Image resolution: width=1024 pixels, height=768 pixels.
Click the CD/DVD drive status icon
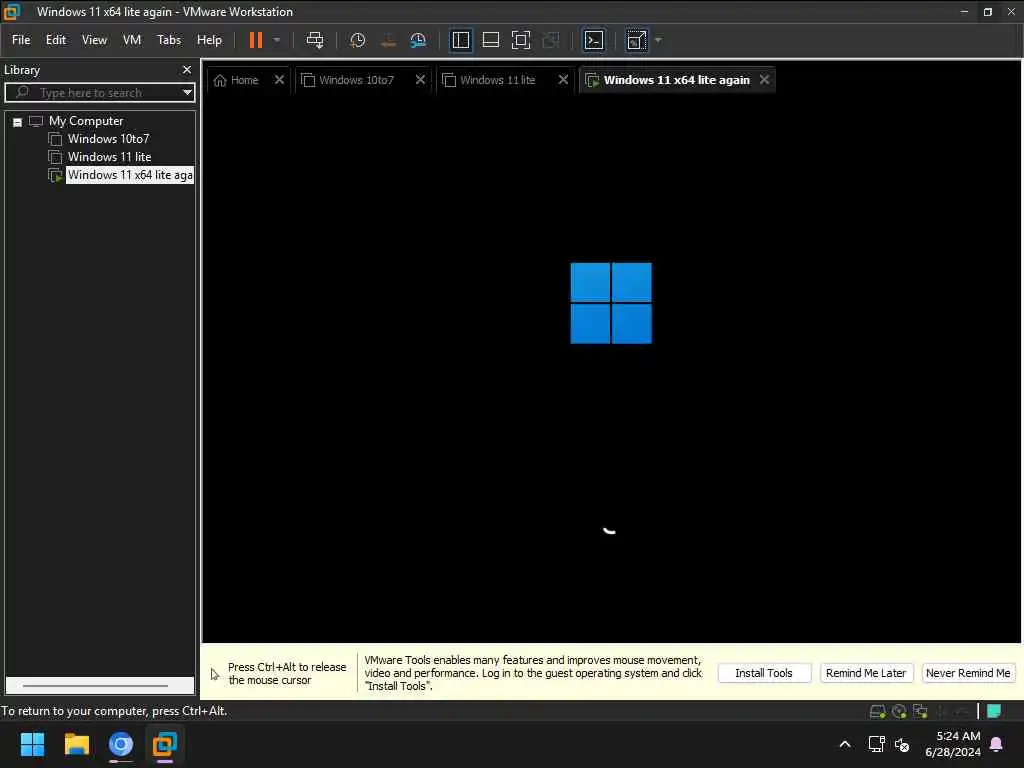899,711
